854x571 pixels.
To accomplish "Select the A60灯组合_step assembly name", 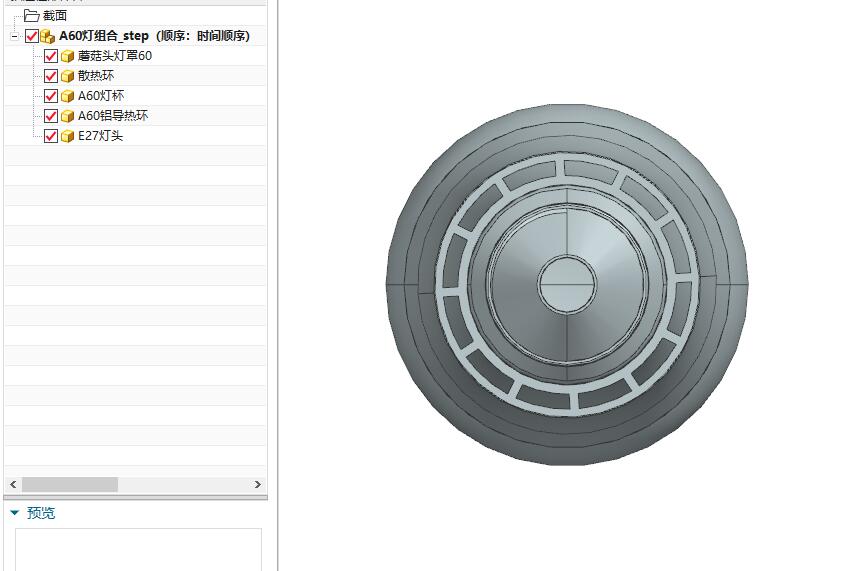I will tap(154, 36).
